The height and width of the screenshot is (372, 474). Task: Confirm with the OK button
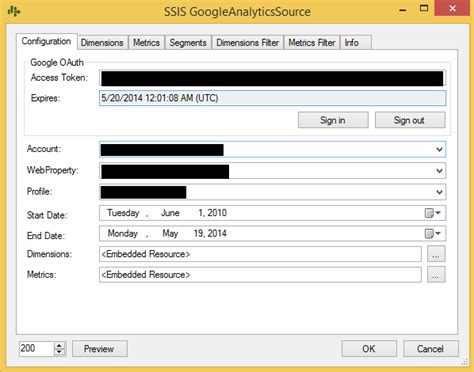click(x=369, y=349)
